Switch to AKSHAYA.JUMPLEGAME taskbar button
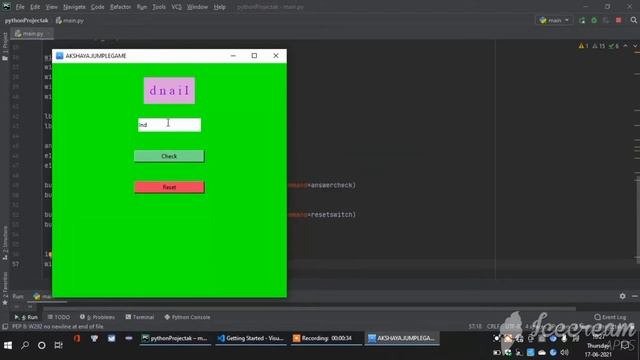This screenshot has height=360, width=640. click(x=402, y=338)
